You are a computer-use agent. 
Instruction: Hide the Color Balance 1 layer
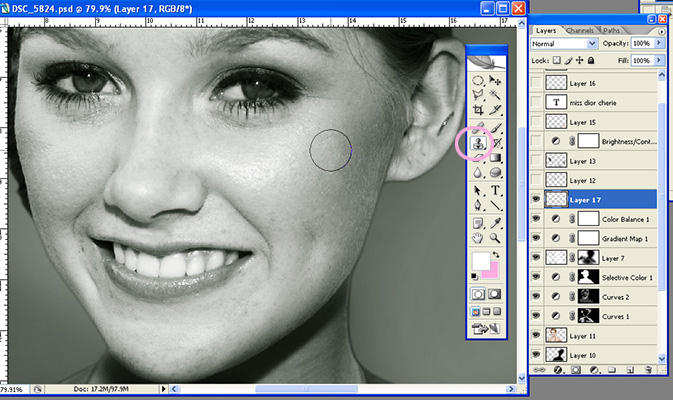[x=538, y=218]
